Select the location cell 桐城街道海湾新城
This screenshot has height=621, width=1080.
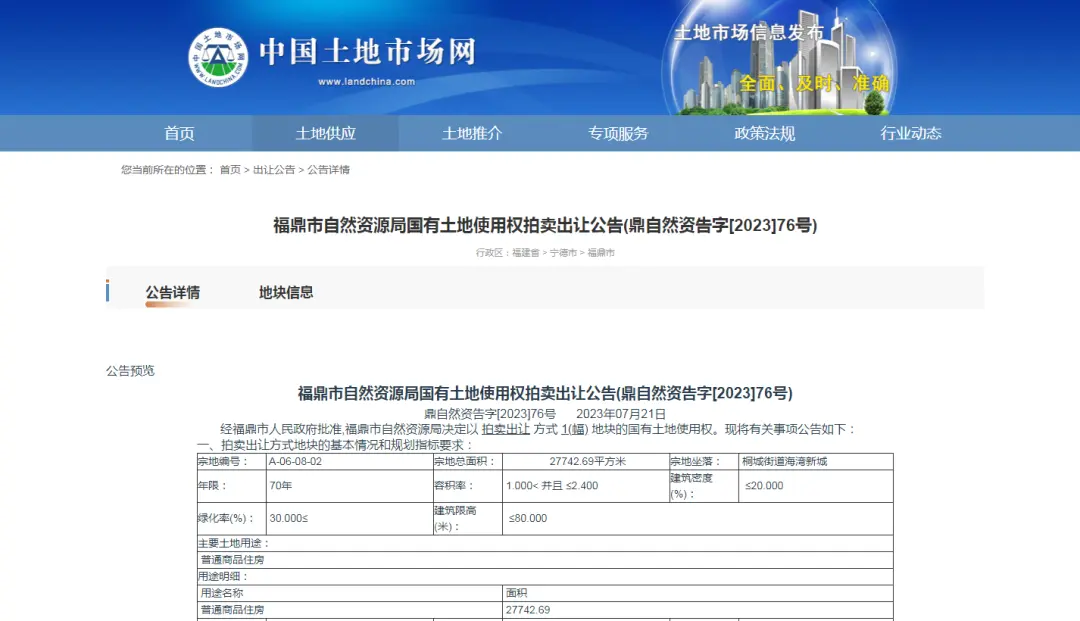pos(816,461)
